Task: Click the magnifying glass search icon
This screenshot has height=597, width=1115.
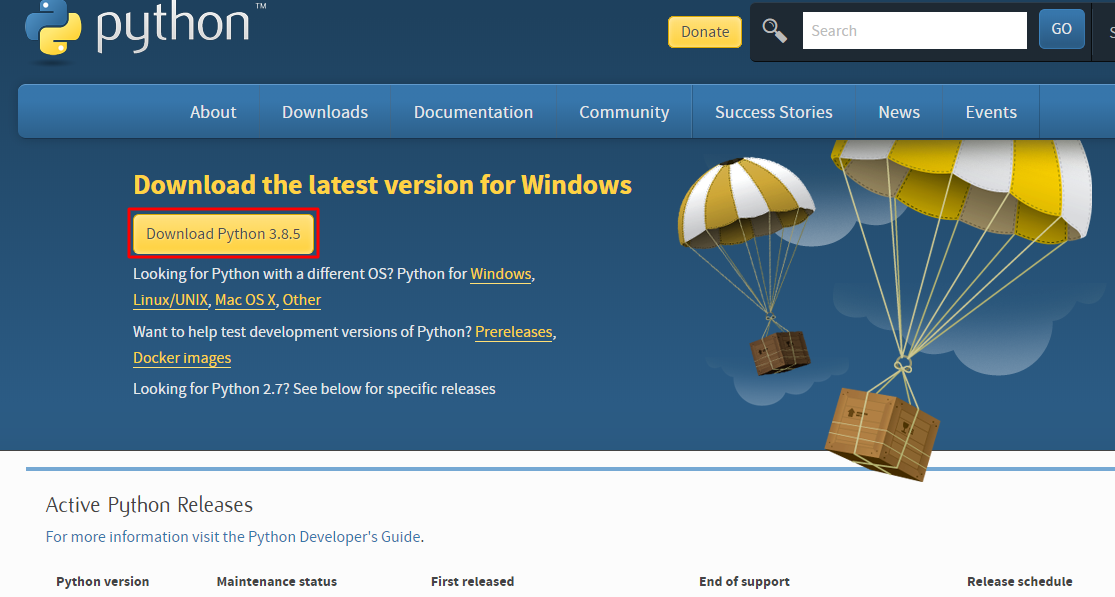Action: coord(774,31)
